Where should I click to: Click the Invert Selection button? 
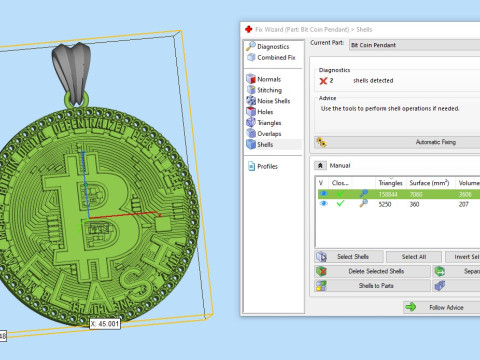coord(463,257)
